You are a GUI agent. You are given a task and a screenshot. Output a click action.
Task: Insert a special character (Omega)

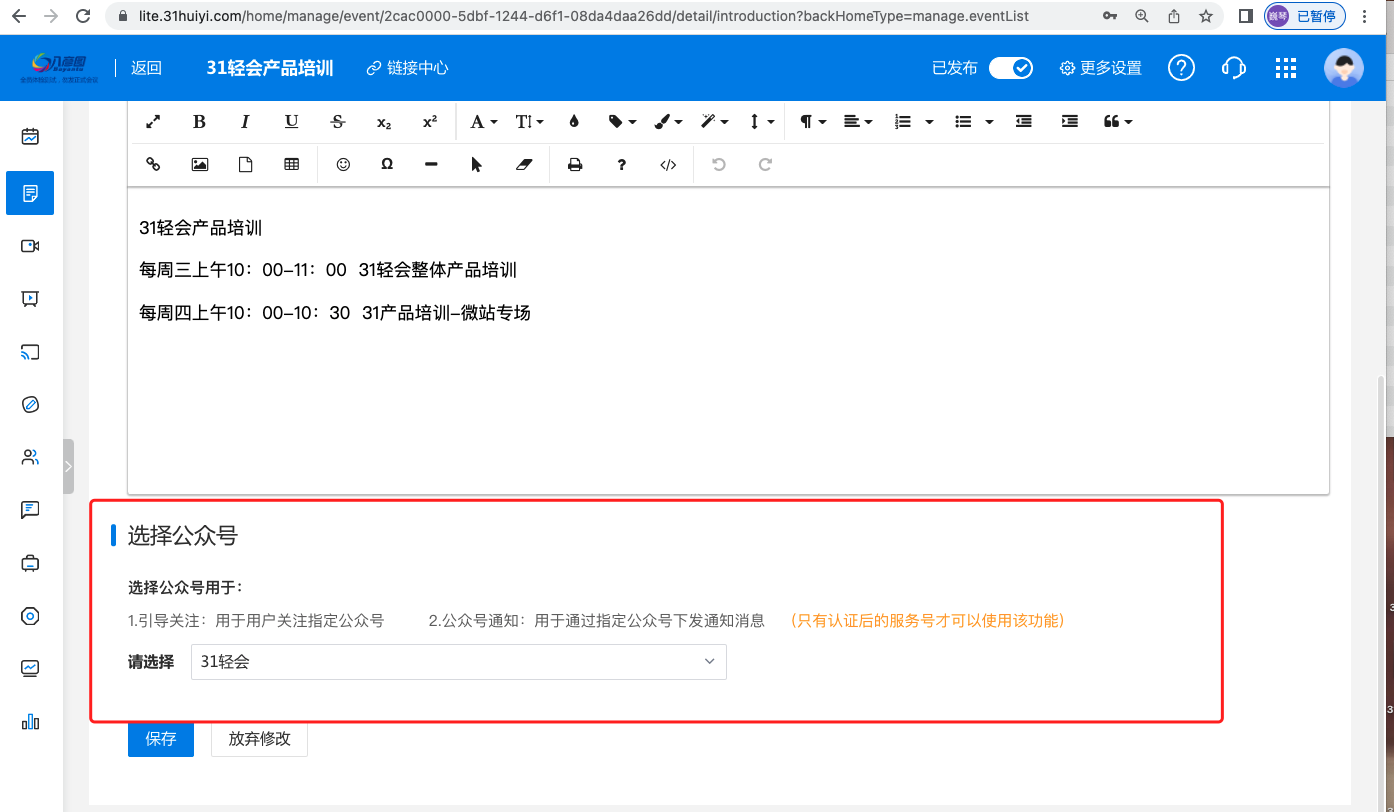tap(386, 165)
